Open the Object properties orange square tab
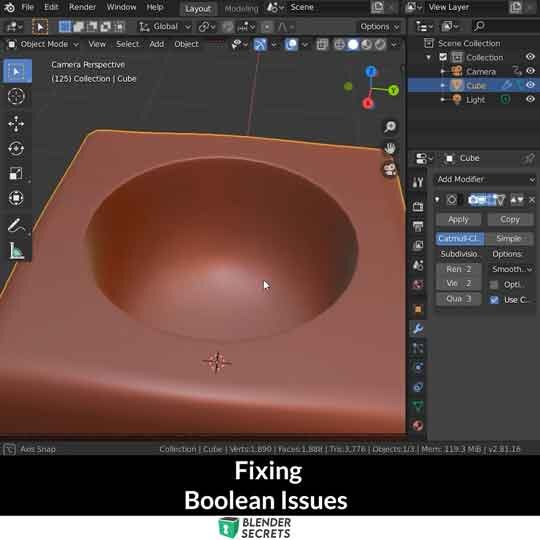Image resolution: width=540 pixels, height=540 pixels. click(x=418, y=309)
